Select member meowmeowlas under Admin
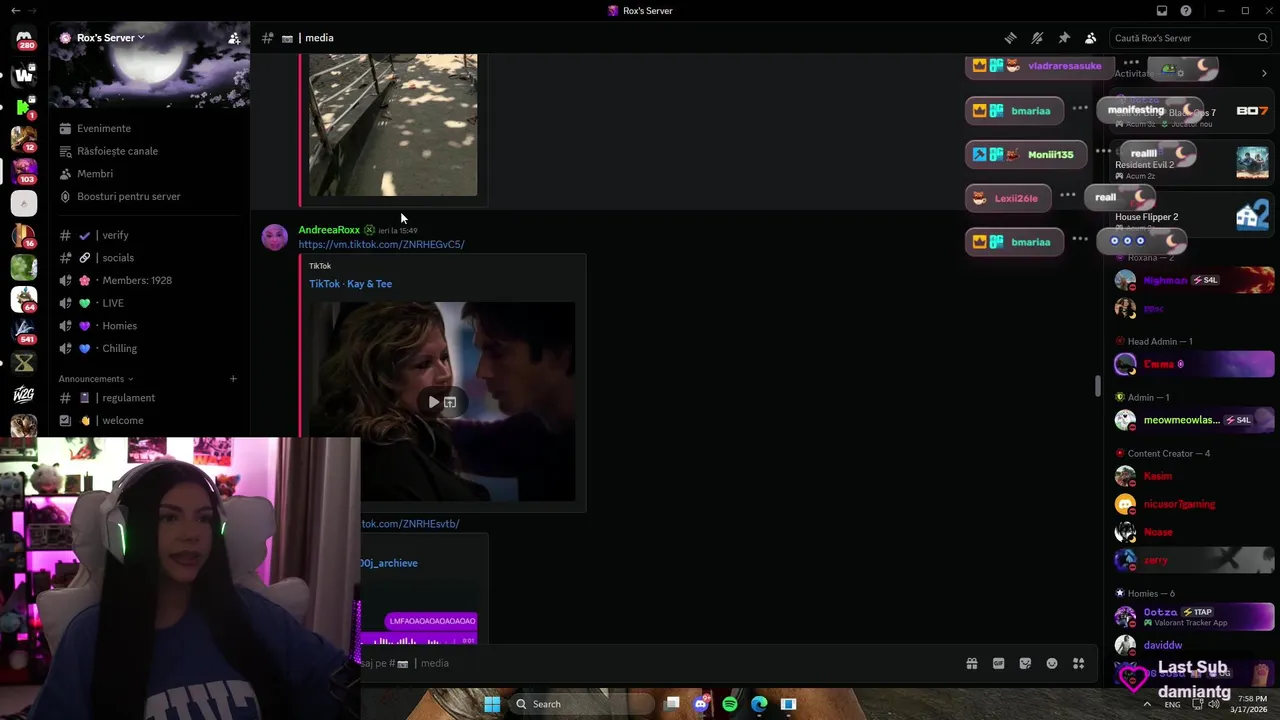The image size is (1280, 720). 1194,420
